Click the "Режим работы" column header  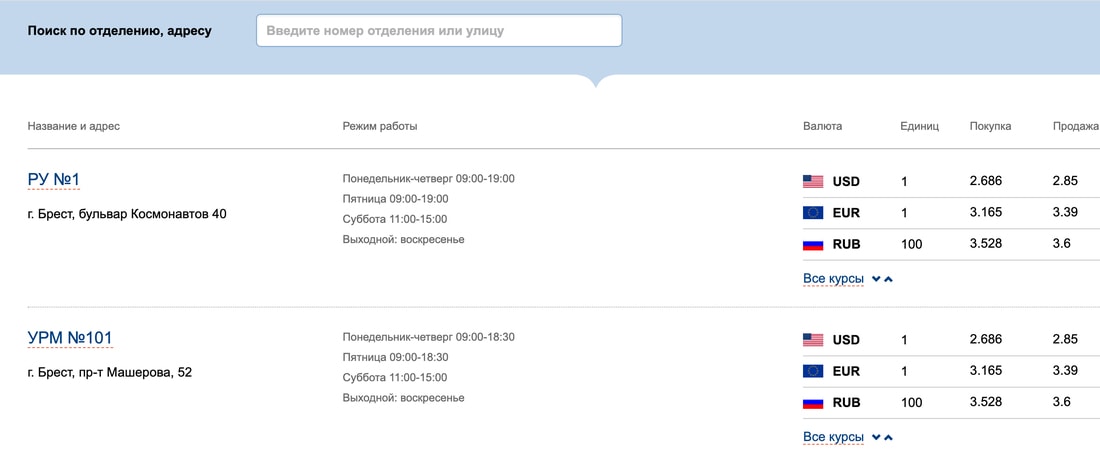[x=380, y=126]
